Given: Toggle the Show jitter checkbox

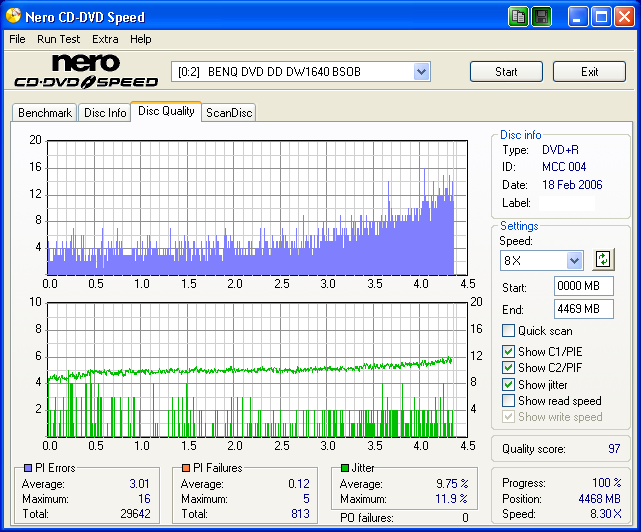Looking at the screenshot, I should (509, 385).
